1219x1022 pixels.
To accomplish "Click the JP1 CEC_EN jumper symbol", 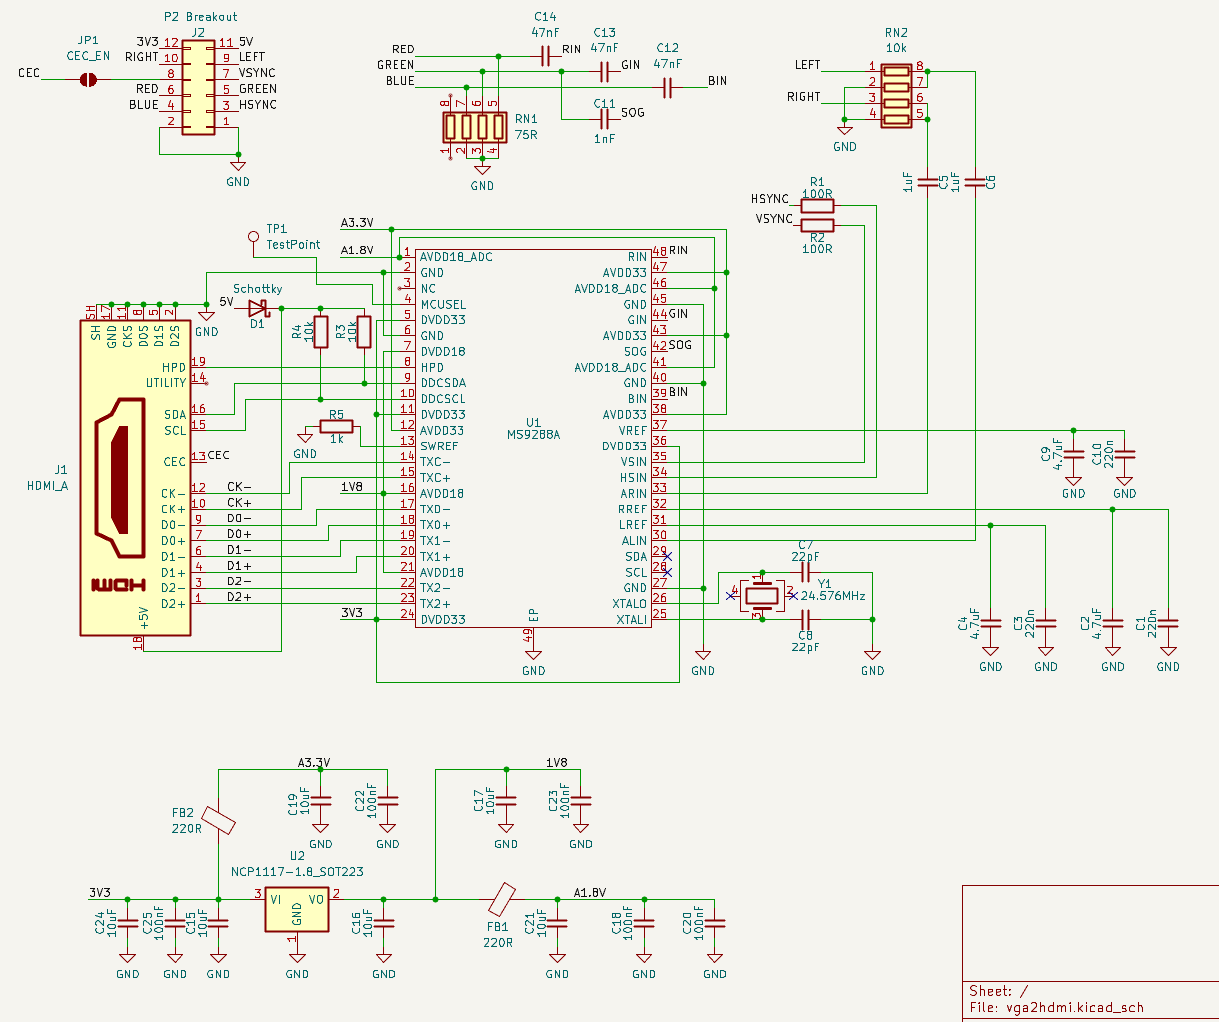I will tap(88, 74).
